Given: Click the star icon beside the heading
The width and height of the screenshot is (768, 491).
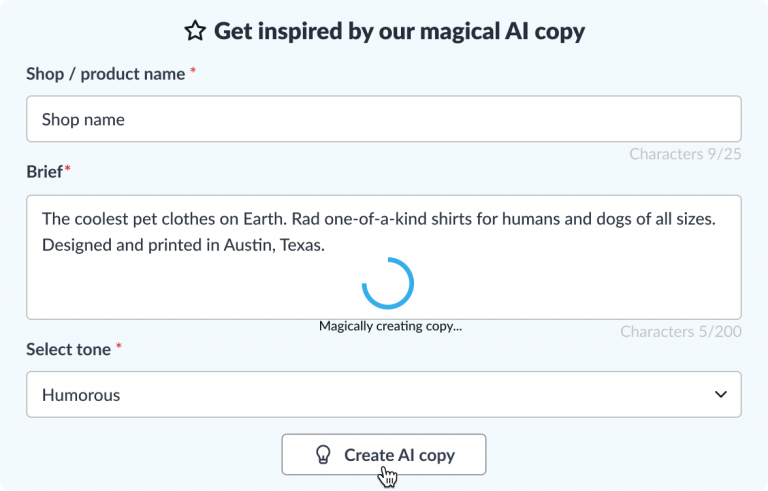Looking at the screenshot, I should click(x=195, y=31).
